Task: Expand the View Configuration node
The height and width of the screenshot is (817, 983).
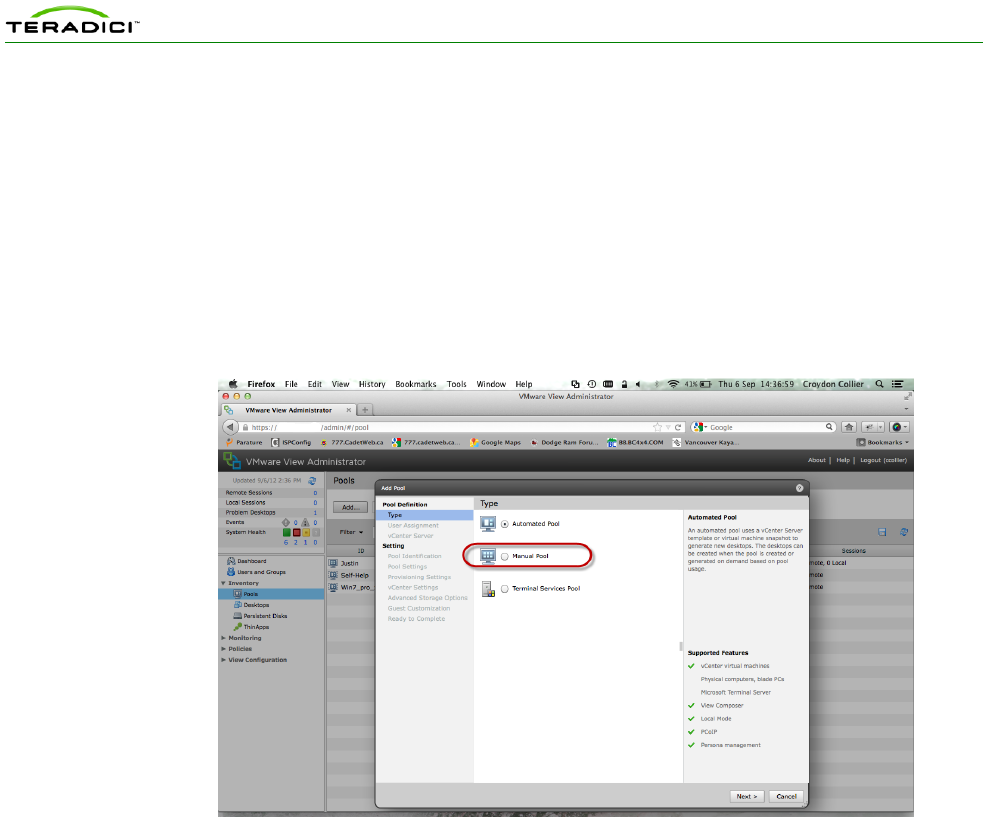Action: click(x=223, y=660)
